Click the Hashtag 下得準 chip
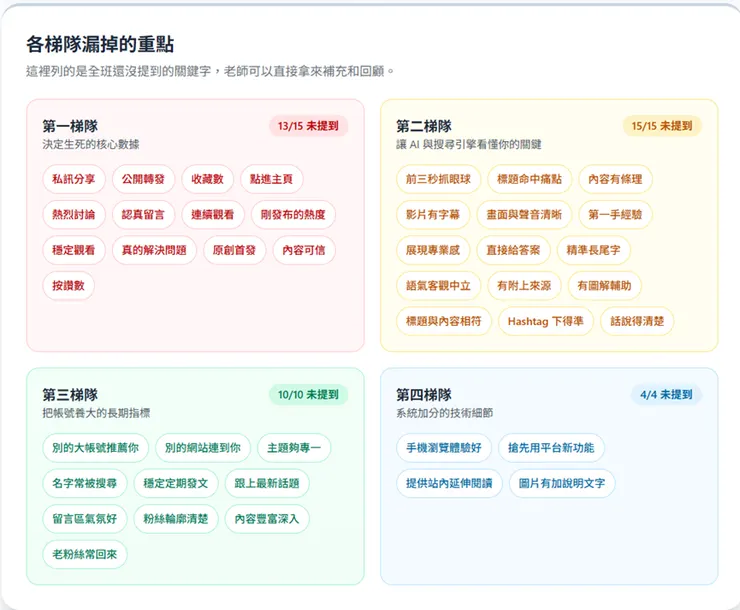Screen dimensions: 740x610 [x=546, y=321]
